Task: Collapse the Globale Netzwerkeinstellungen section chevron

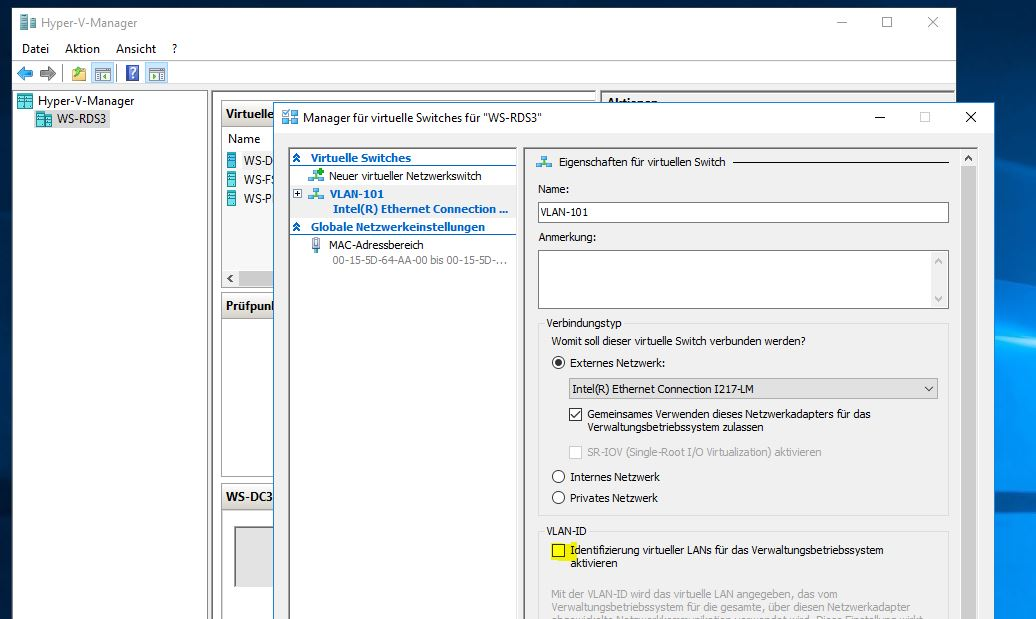Action: pos(297,227)
